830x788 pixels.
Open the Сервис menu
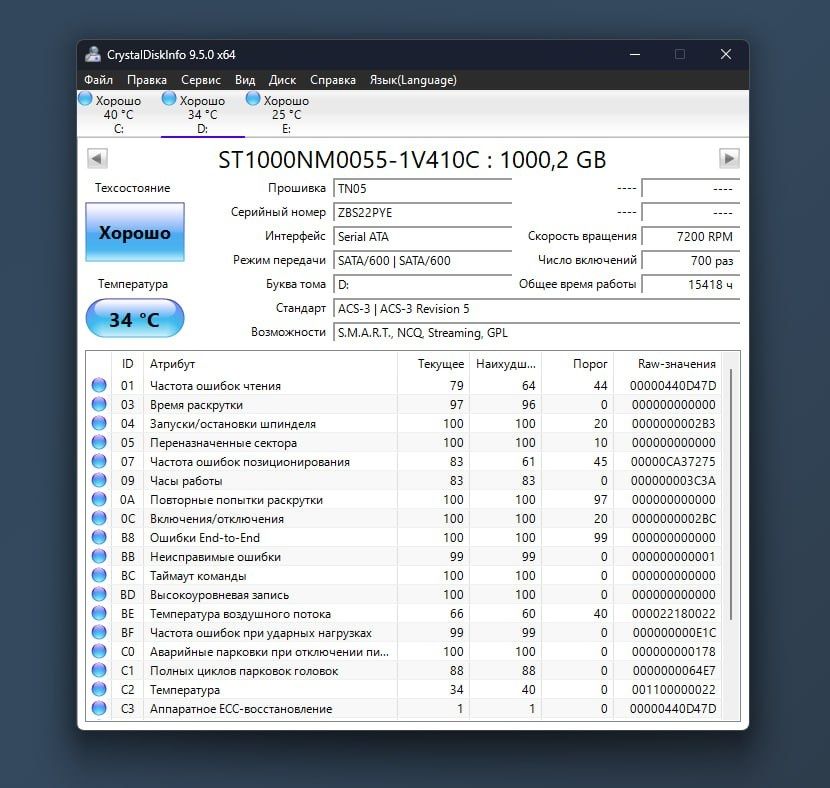coord(201,80)
